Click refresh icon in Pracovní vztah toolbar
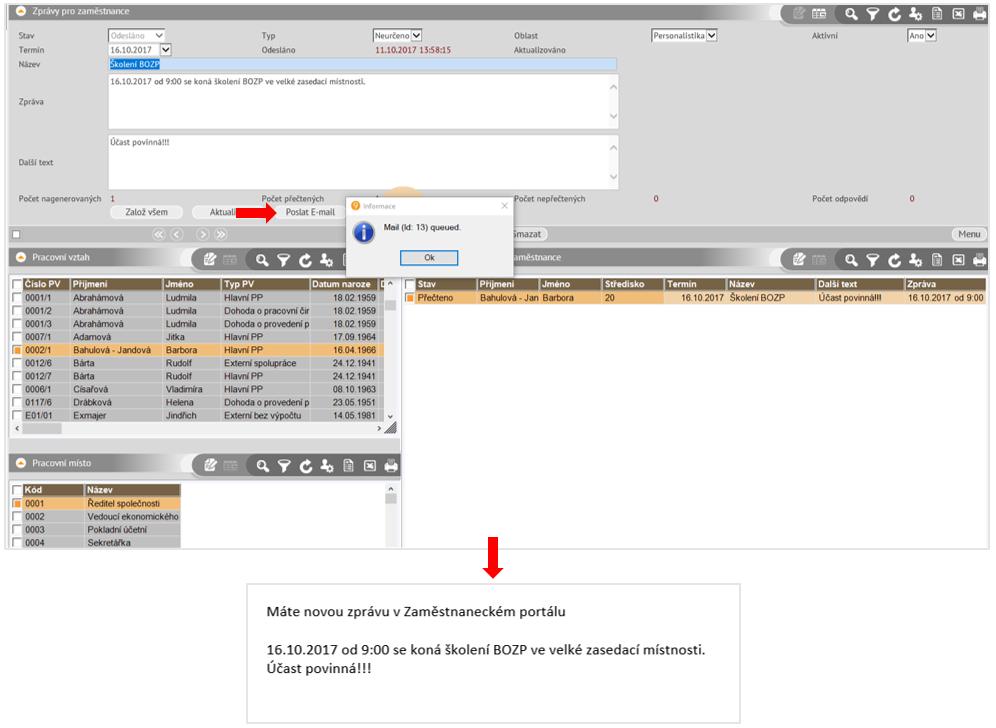 [x=306, y=260]
